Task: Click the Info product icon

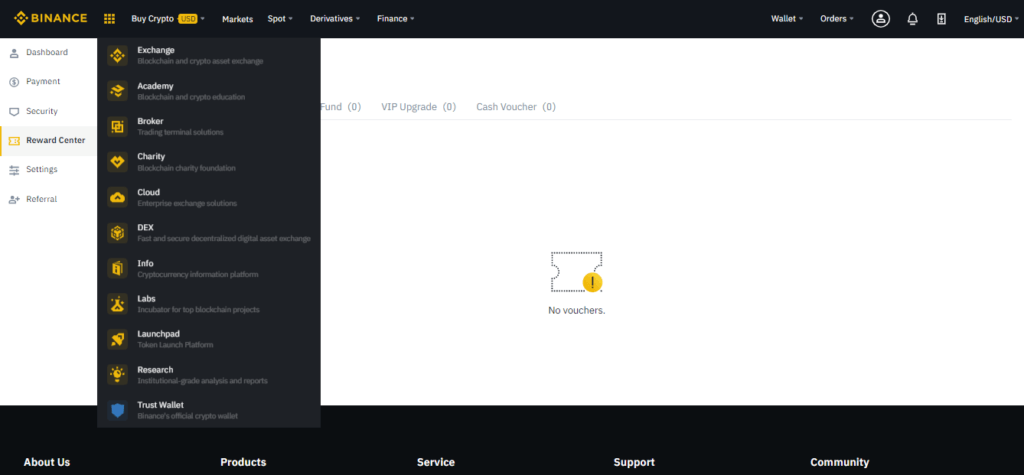Action: pyautogui.click(x=118, y=269)
